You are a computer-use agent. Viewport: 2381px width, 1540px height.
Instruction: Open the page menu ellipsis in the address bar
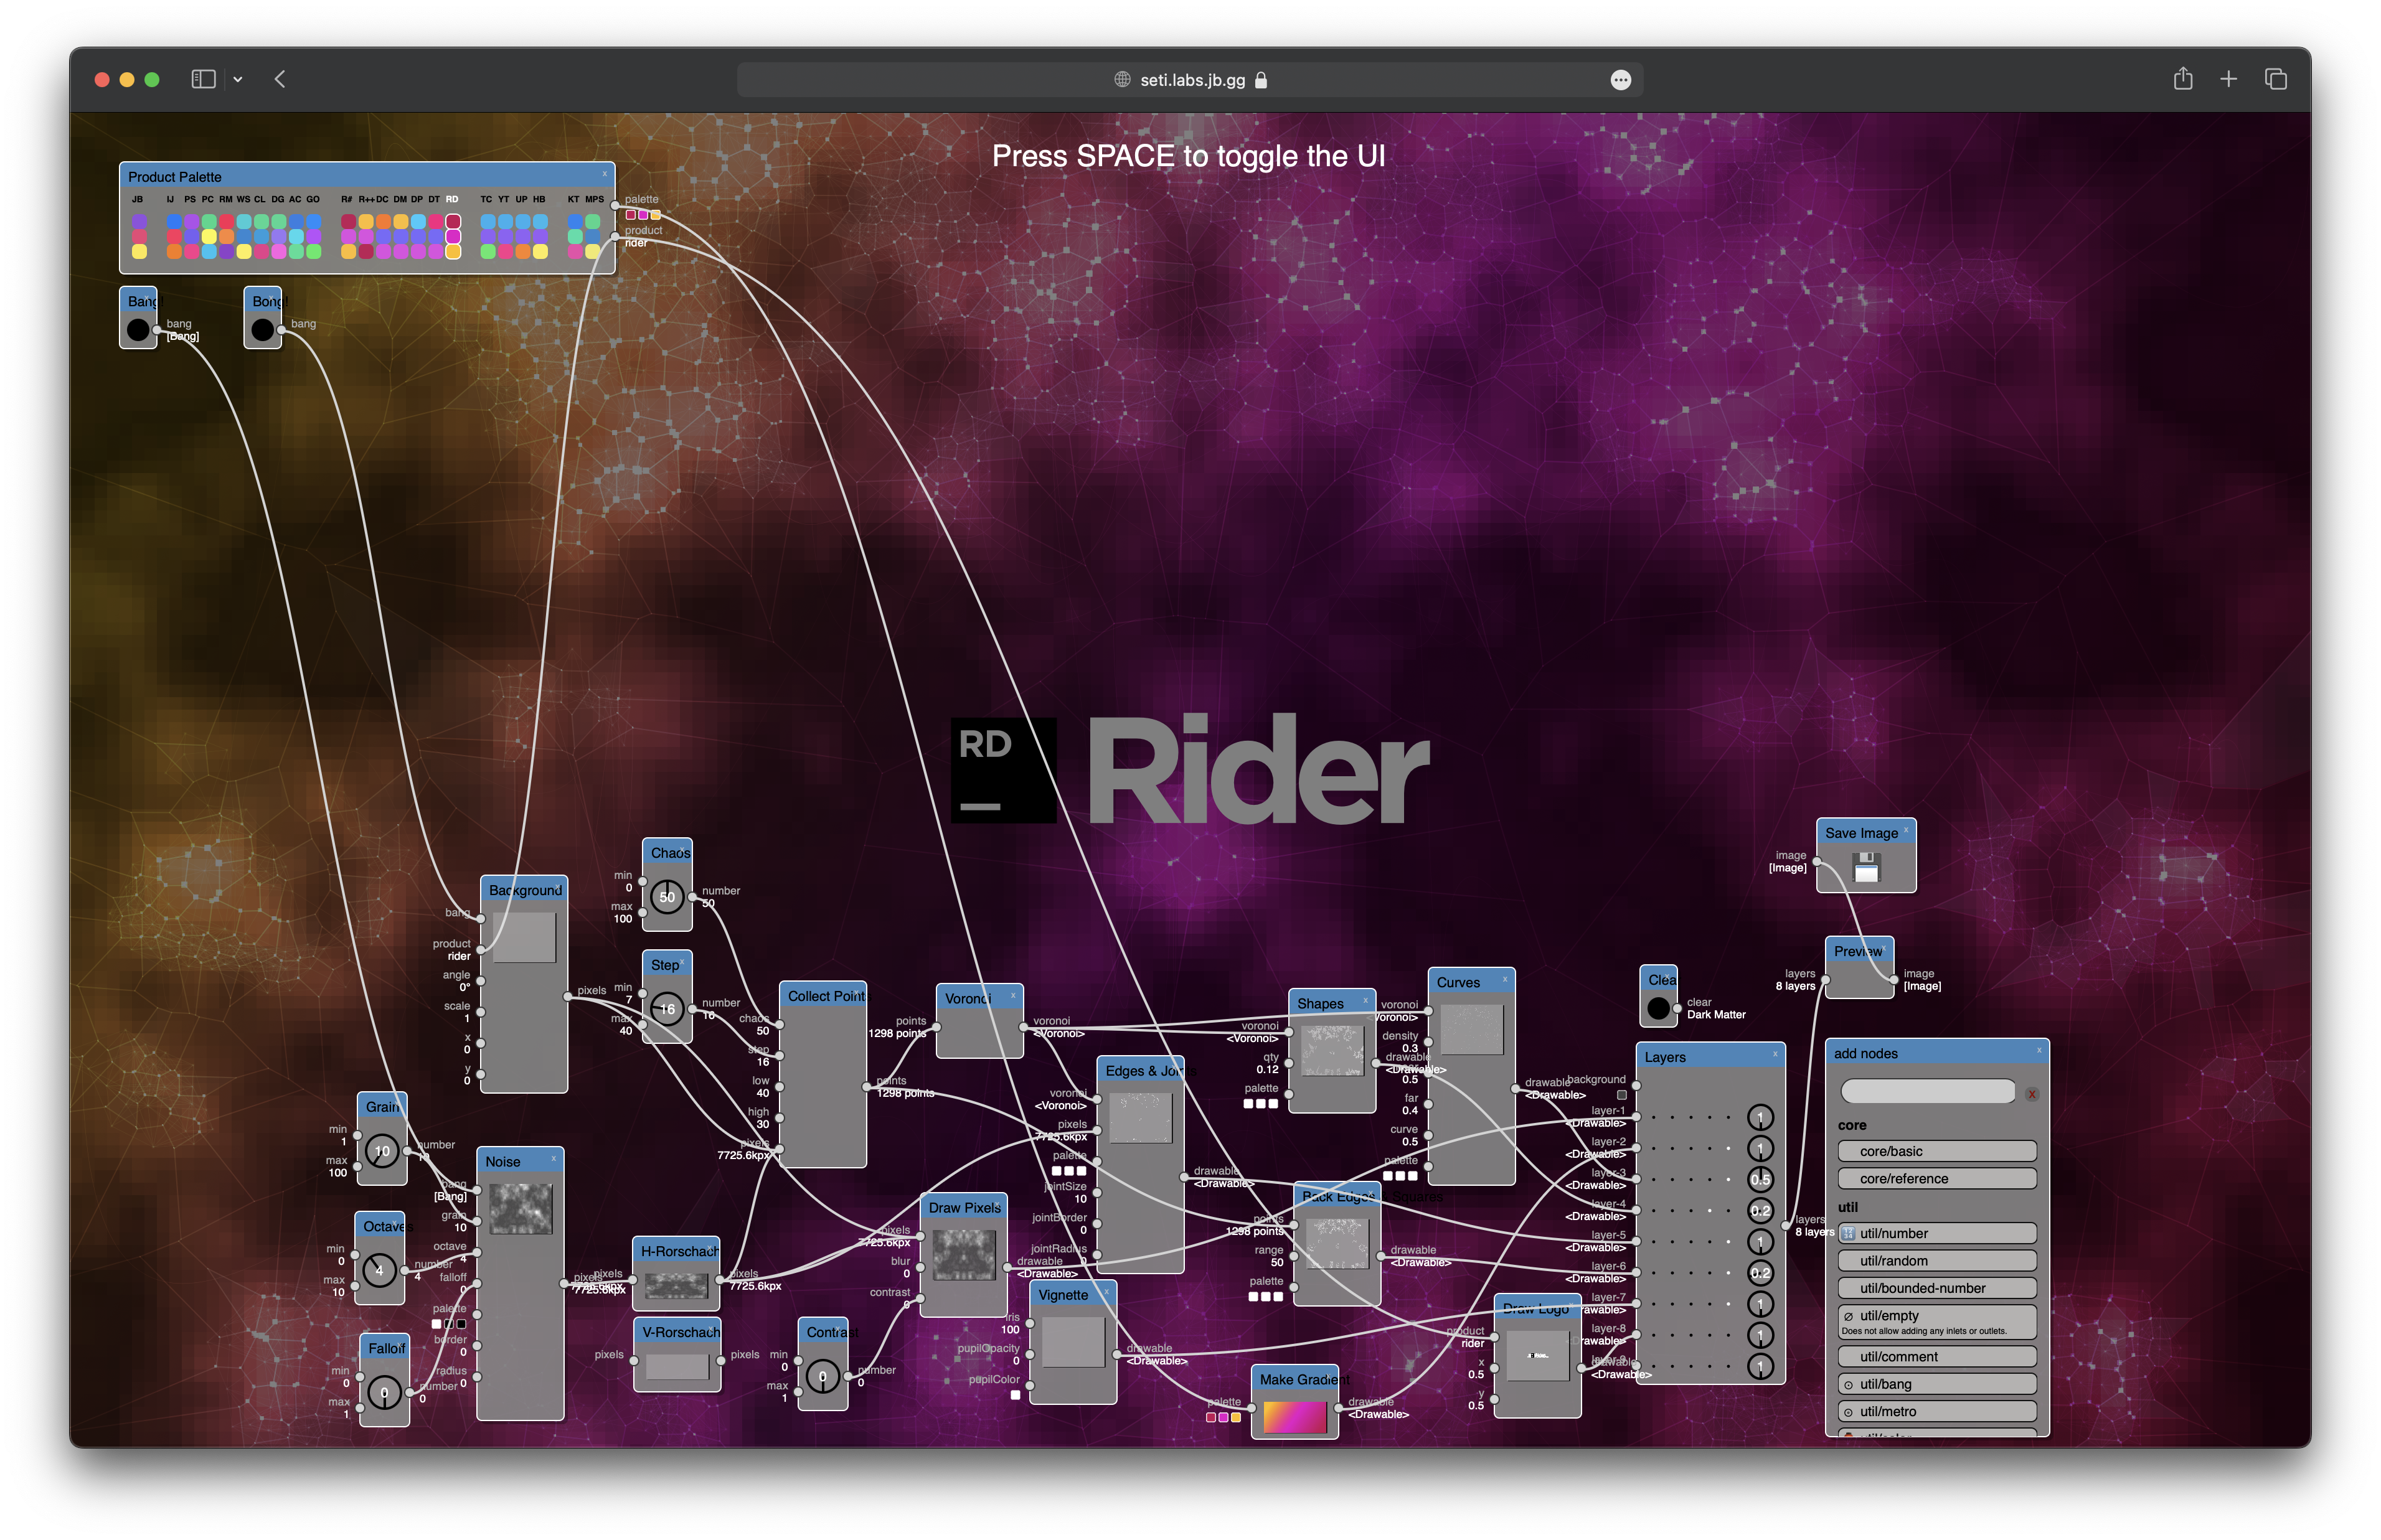click(x=1621, y=80)
